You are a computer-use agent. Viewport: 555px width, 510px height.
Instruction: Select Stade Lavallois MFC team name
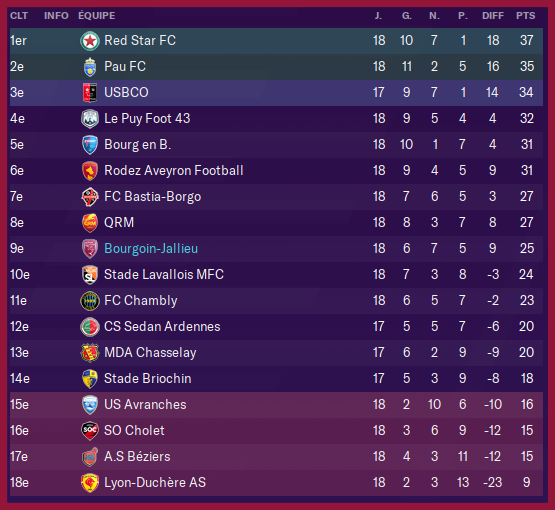coord(164,274)
